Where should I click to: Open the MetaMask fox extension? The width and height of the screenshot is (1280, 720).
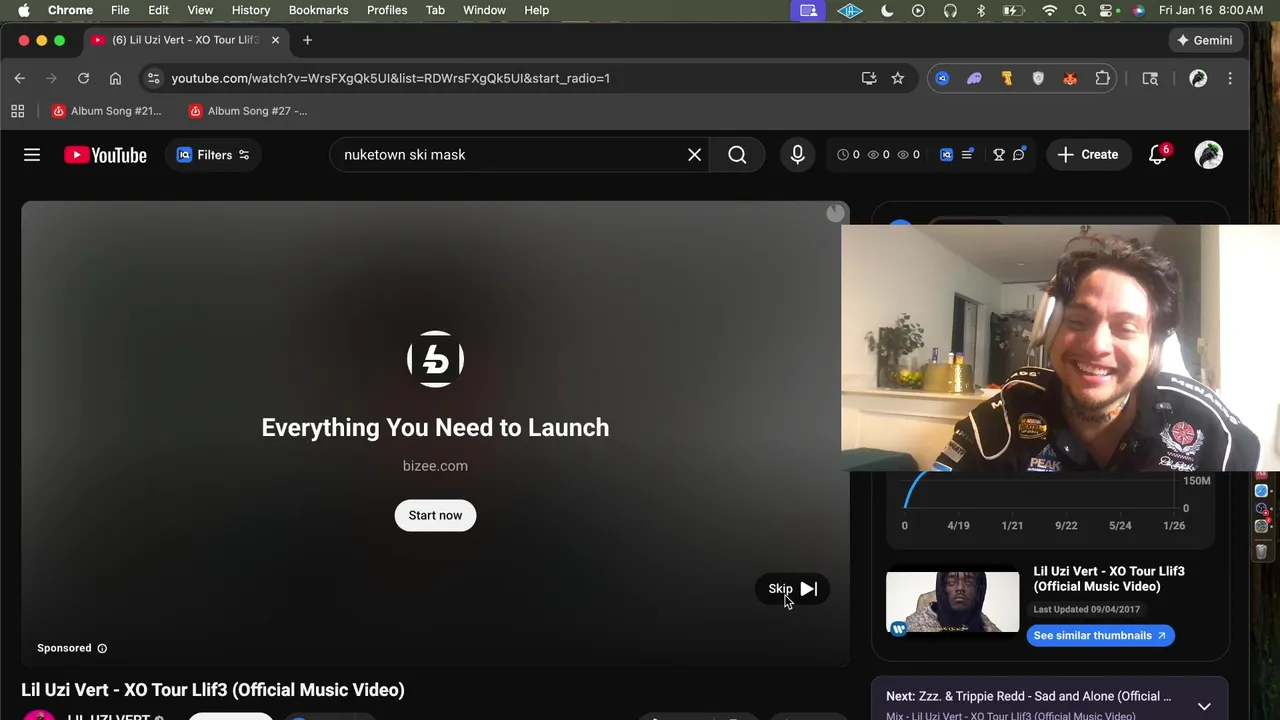(x=1070, y=78)
